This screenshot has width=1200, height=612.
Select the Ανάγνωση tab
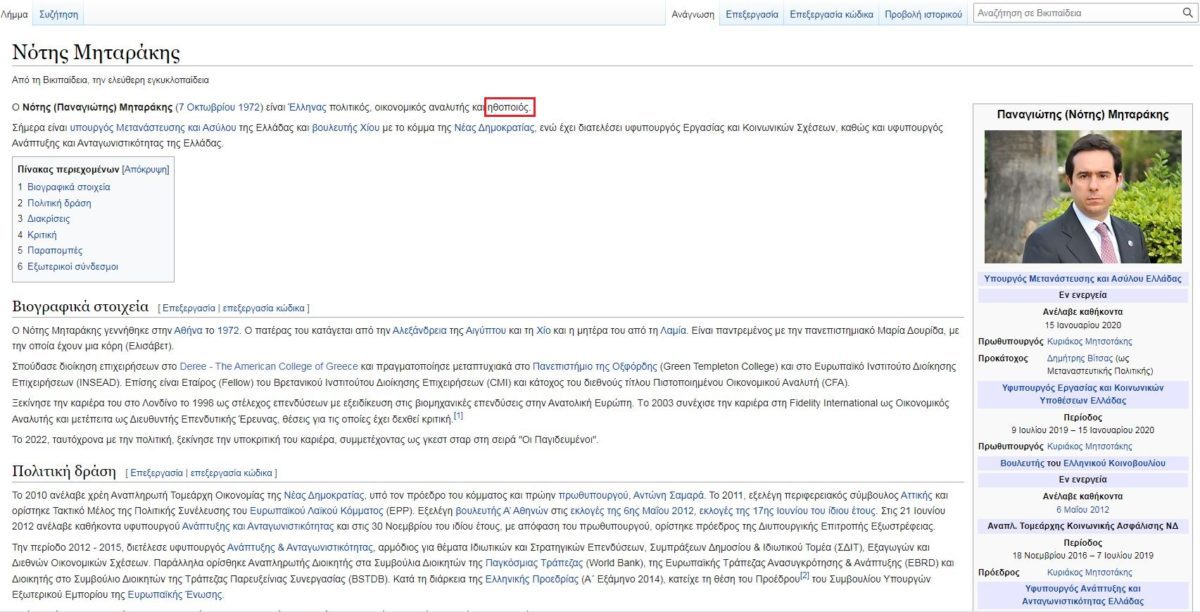(693, 15)
